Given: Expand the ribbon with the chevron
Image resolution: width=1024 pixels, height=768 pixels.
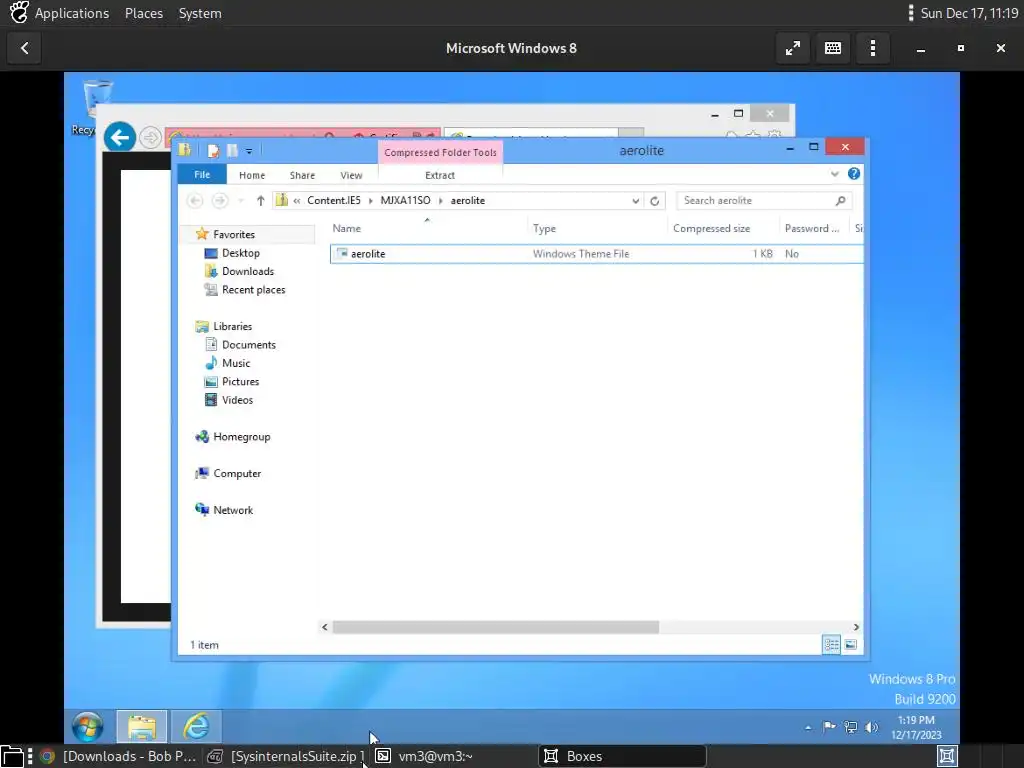Looking at the screenshot, I should pyautogui.click(x=834, y=174).
